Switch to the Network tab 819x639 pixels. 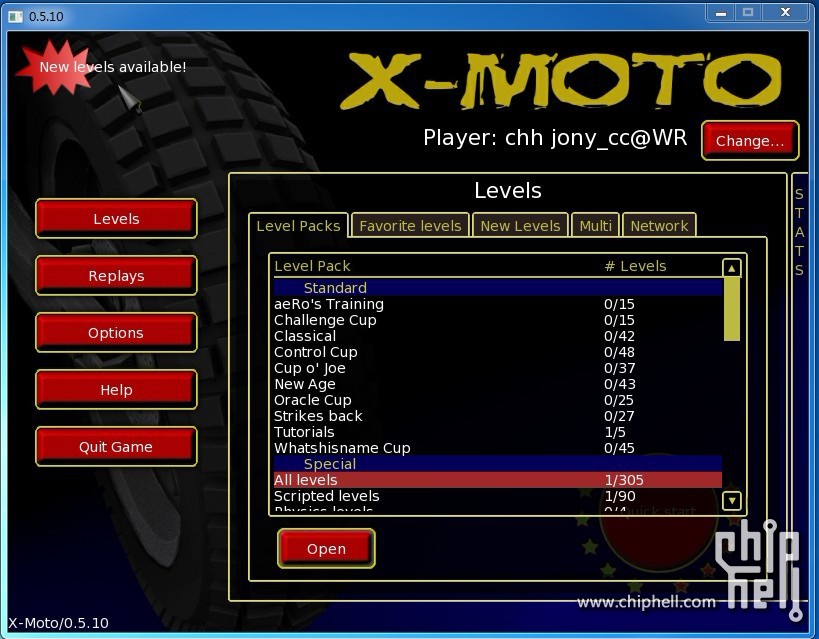coord(659,226)
